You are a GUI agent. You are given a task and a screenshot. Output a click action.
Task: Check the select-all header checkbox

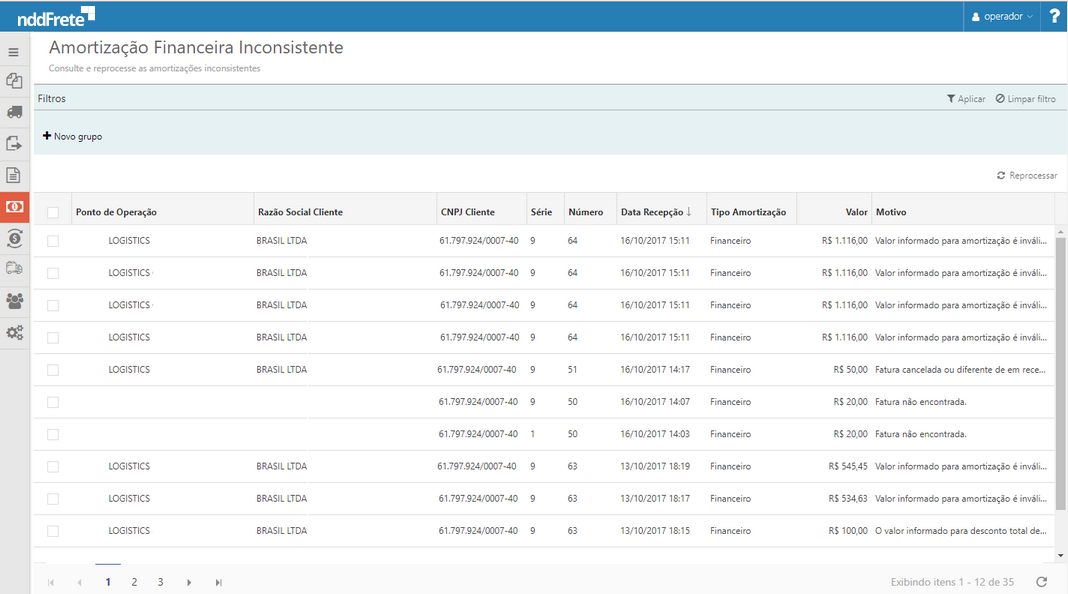pyautogui.click(x=53, y=212)
